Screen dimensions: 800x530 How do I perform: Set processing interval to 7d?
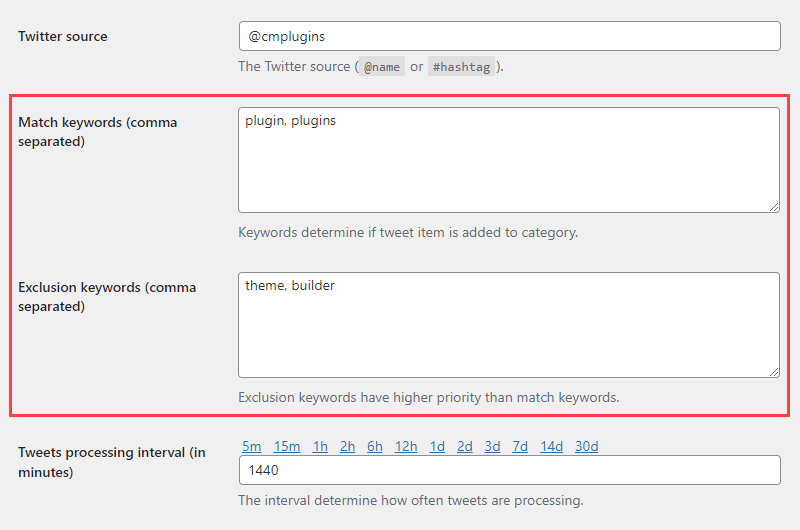coord(520,446)
